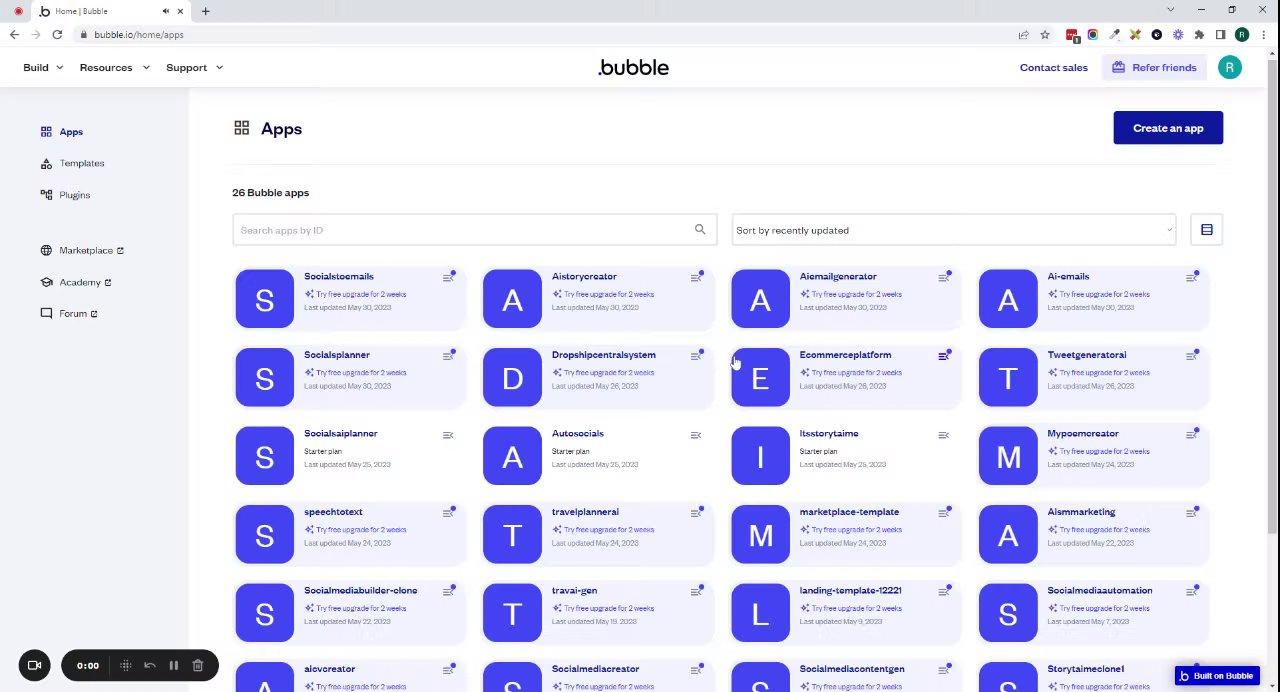This screenshot has height=692, width=1280.
Task: Open options menu for Aismmarketing app
Action: click(x=1192, y=513)
